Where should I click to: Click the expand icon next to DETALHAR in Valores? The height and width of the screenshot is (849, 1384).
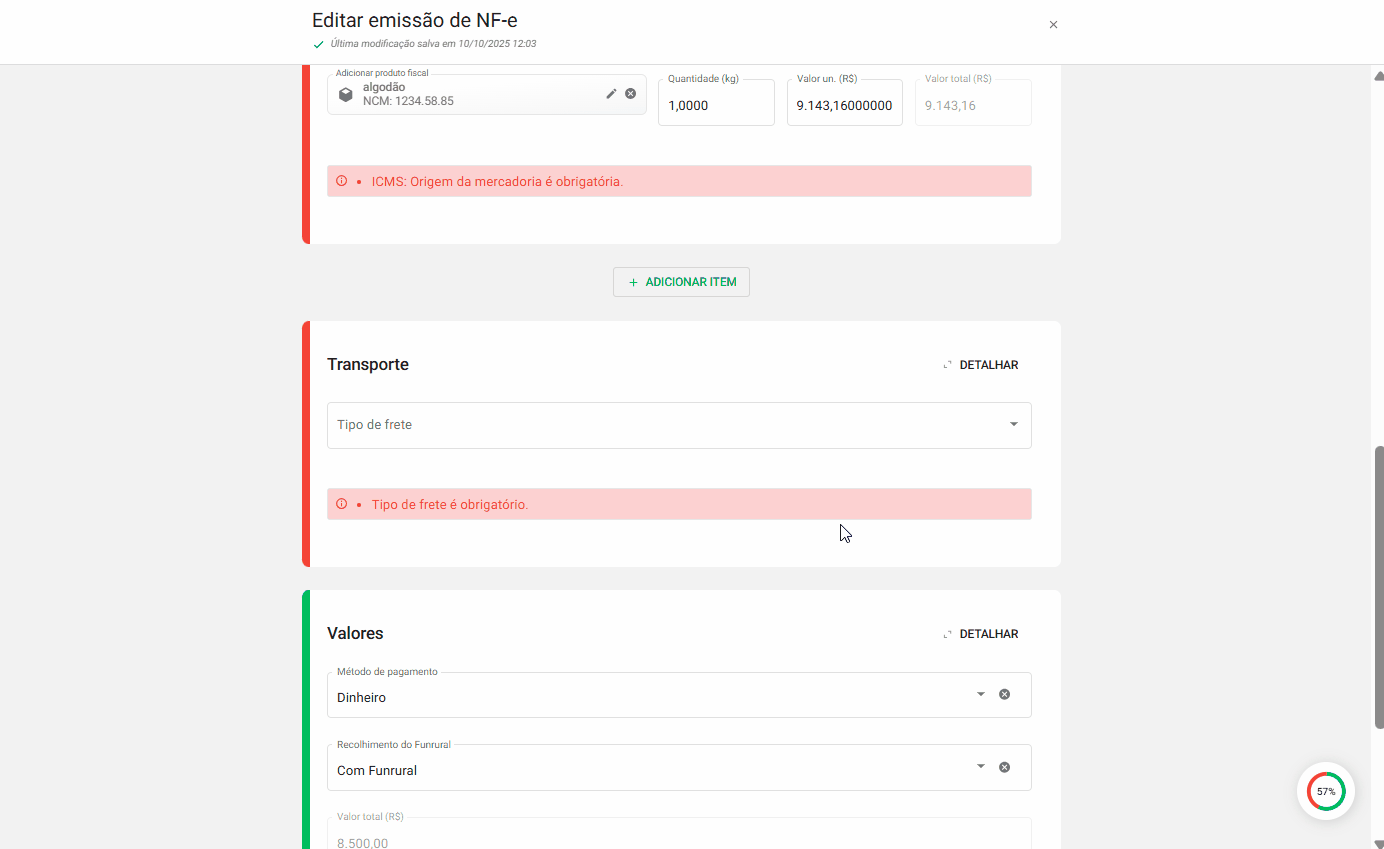pyautogui.click(x=946, y=633)
